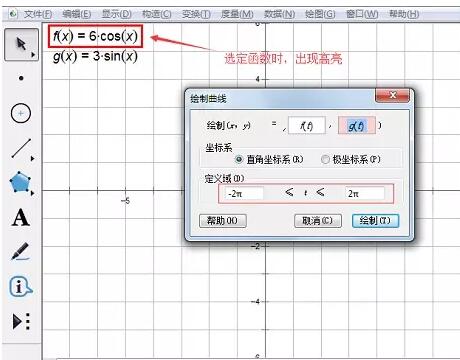The width and height of the screenshot is (460, 360).
Task: Click the -5 label on x-axis
Action: [x=125, y=201]
